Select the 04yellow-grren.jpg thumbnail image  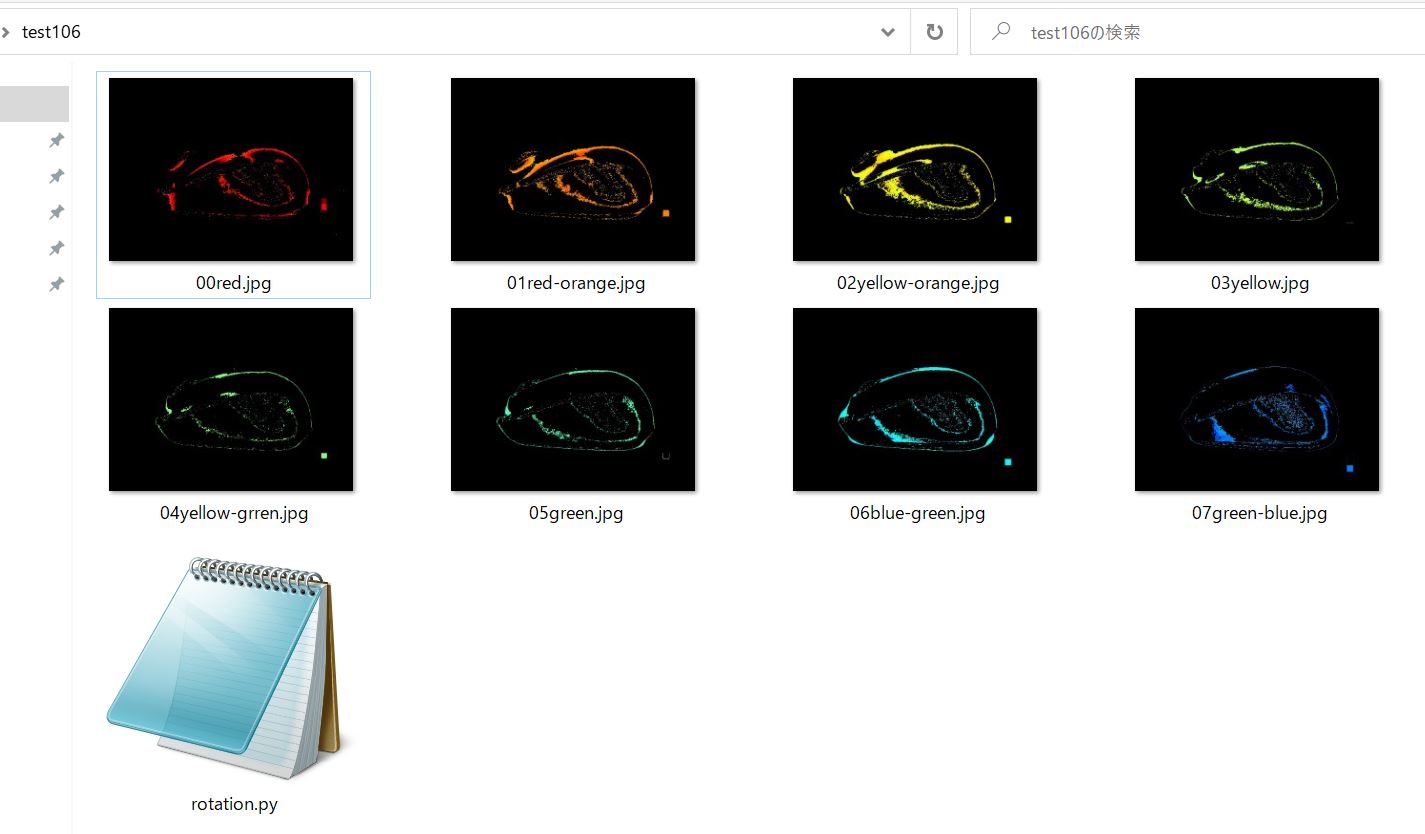(x=231, y=399)
